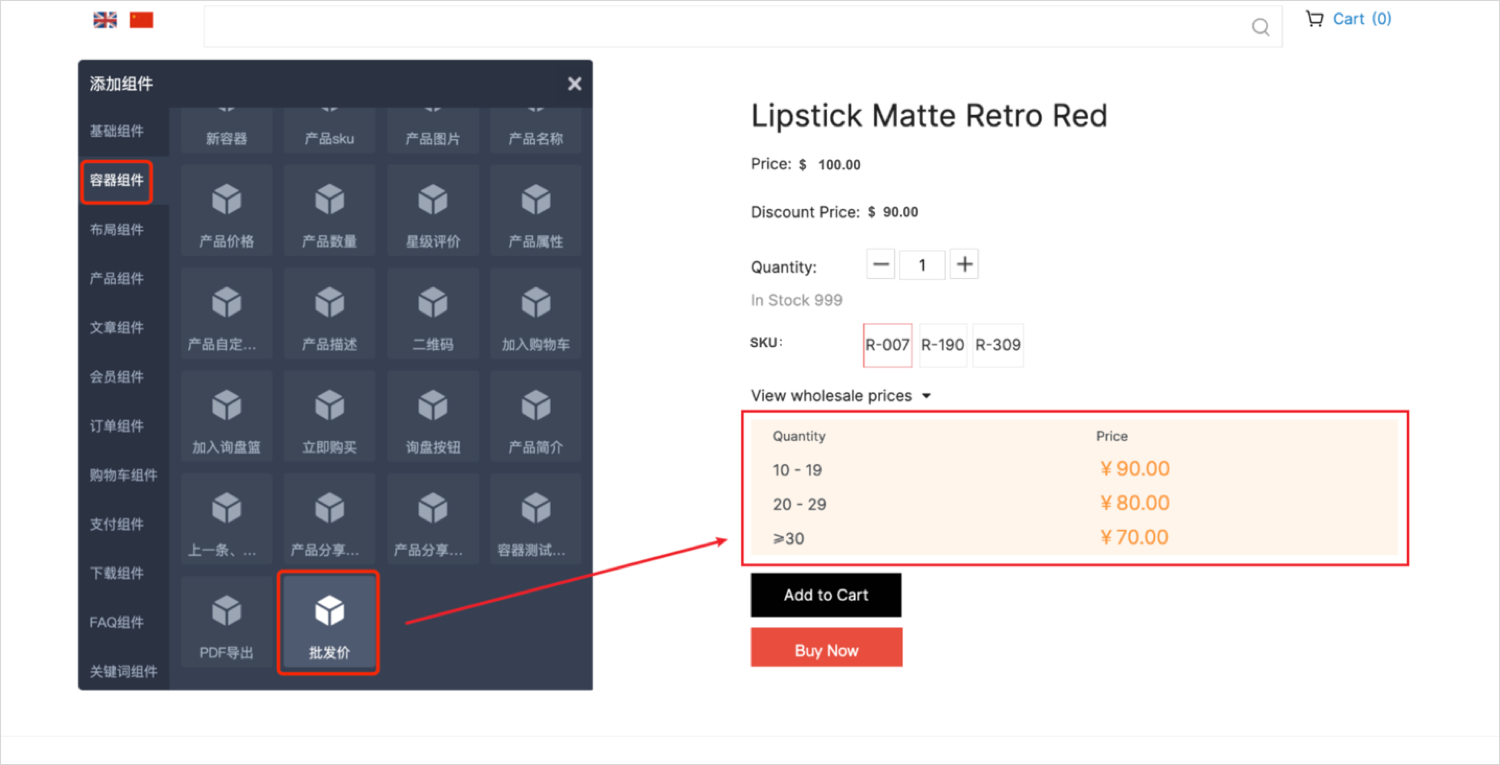
Task: Collapse the View wholesale prices dropdown
Action: click(x=840, y=396)
